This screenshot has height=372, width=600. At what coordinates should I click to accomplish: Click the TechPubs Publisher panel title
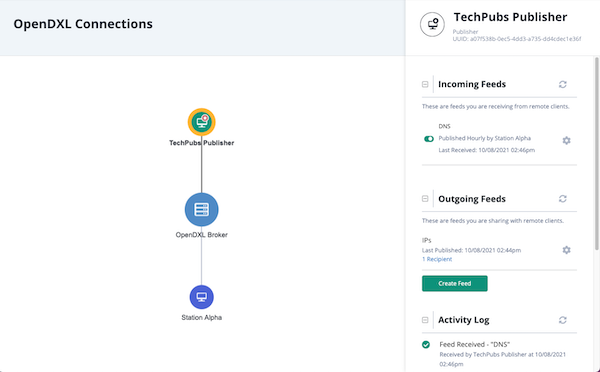pos(510,17)
